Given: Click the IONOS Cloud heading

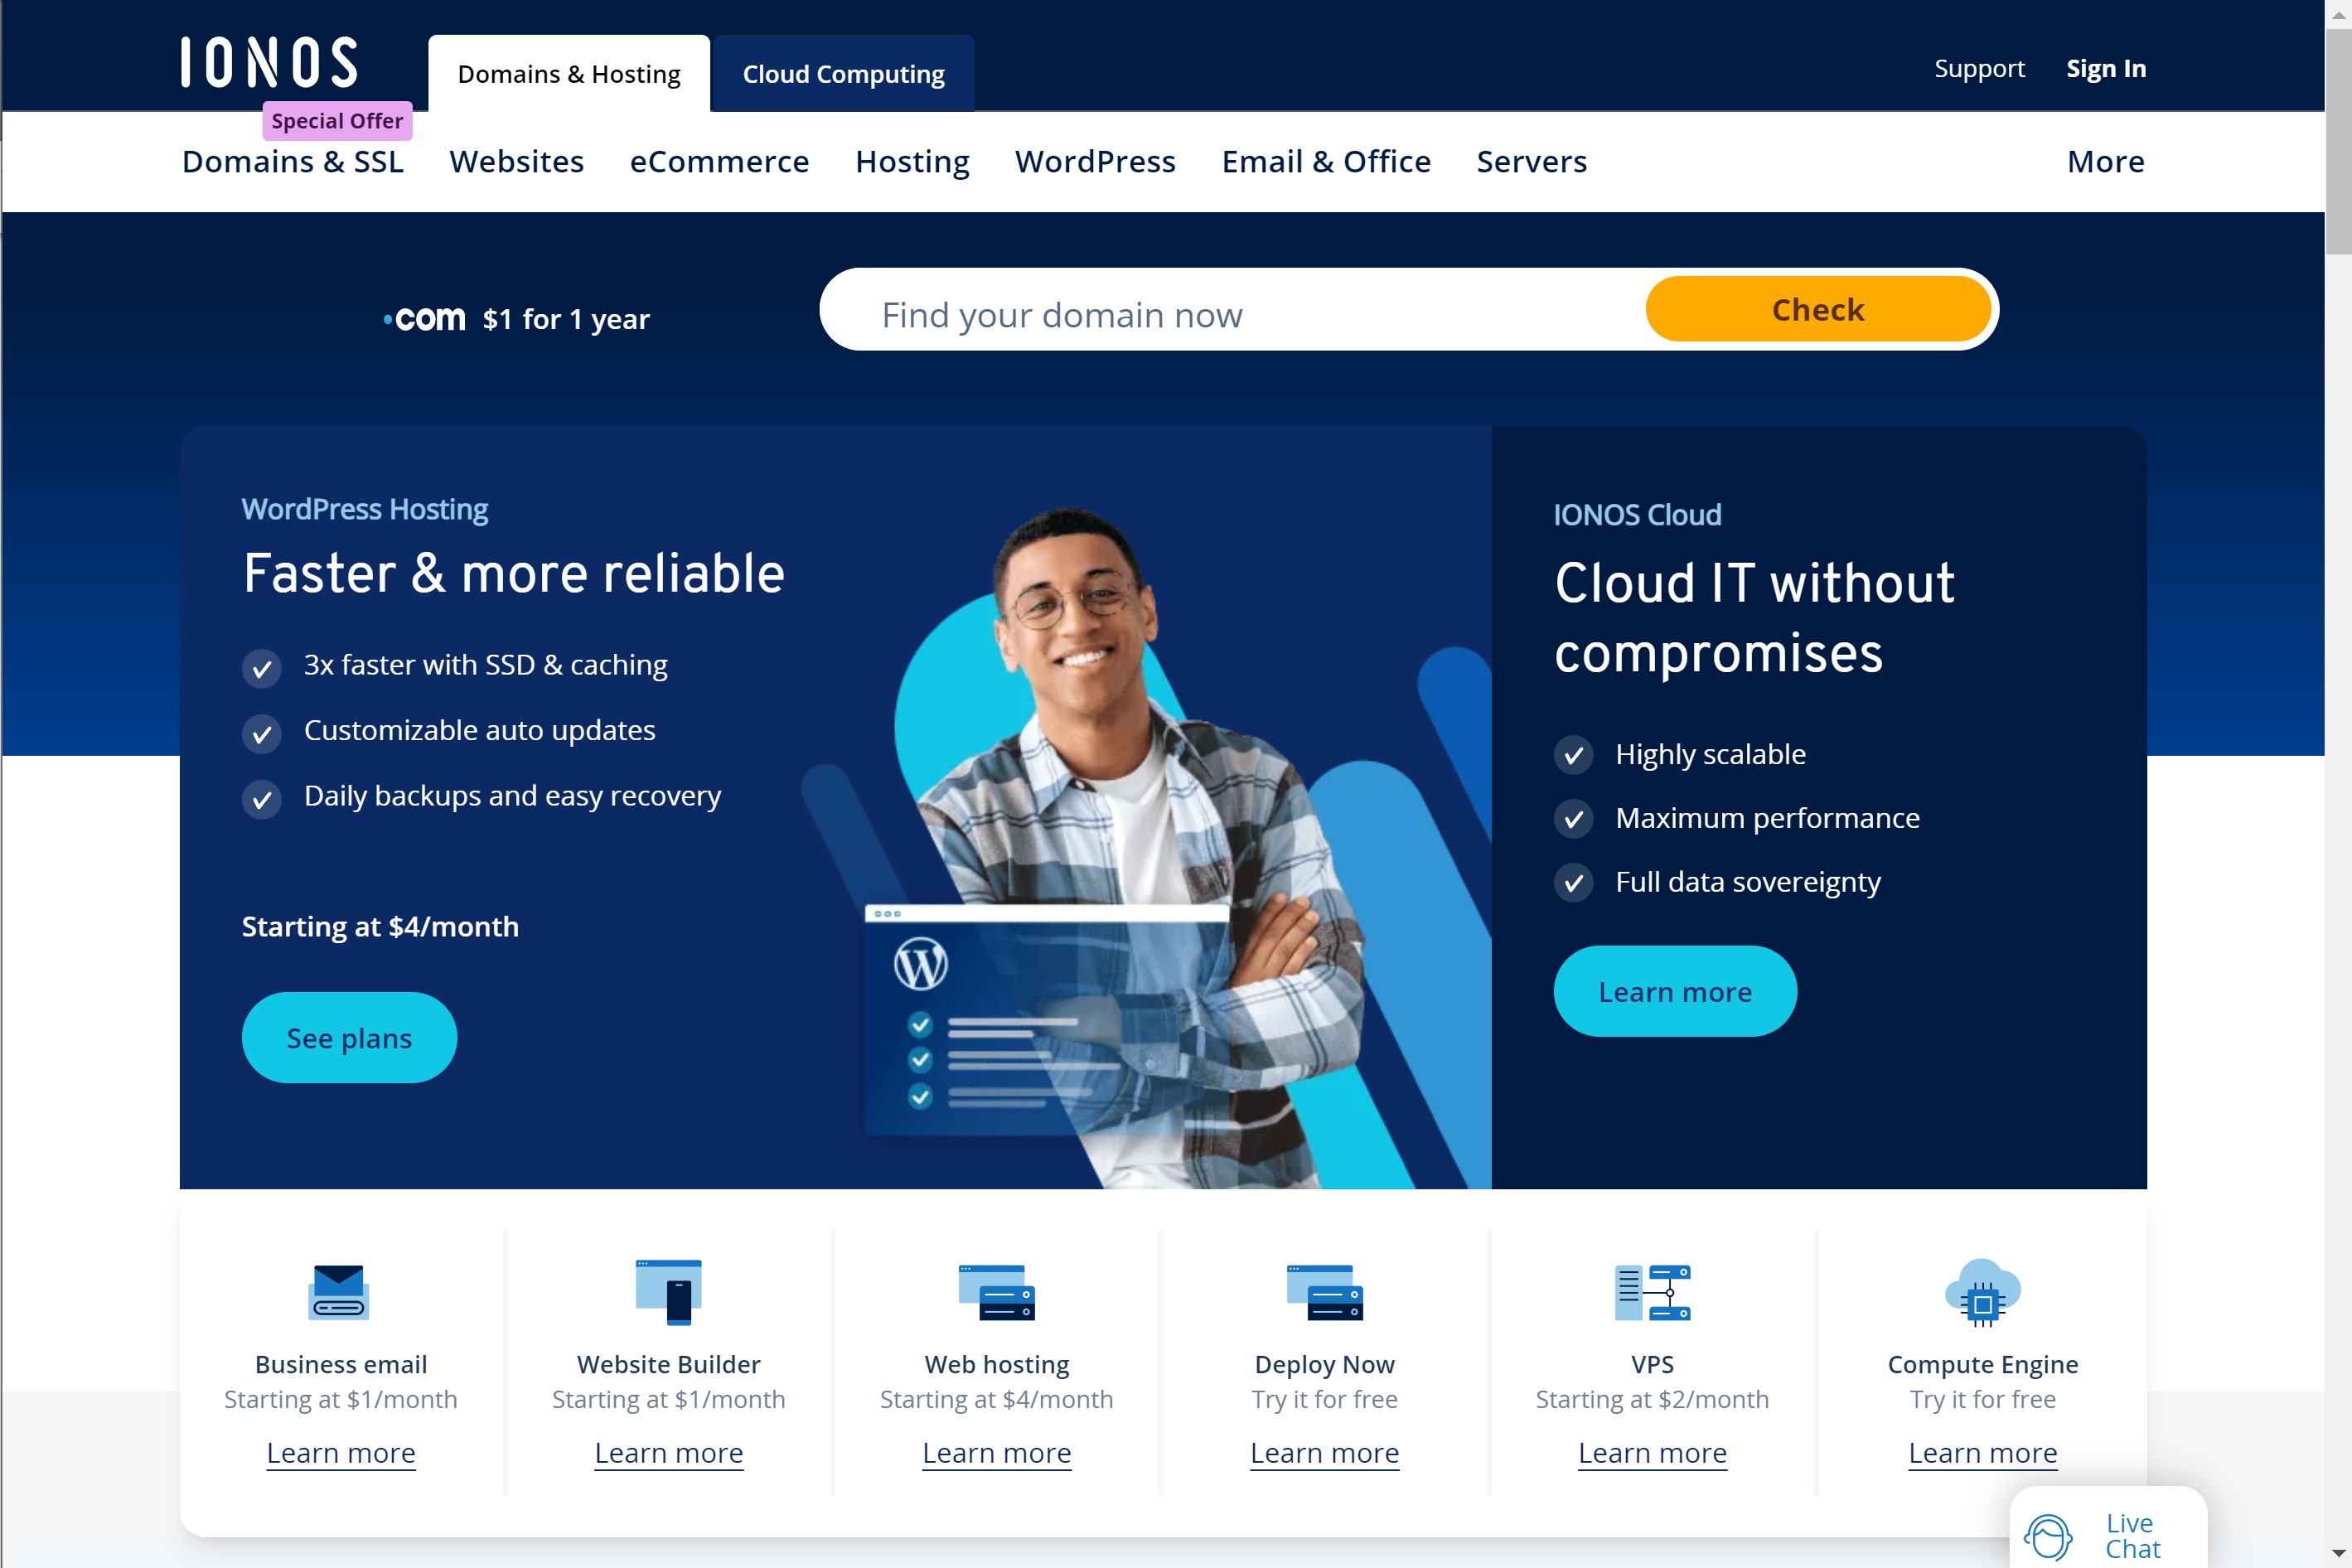Looking at the screenshot, I should [1638, 515].
